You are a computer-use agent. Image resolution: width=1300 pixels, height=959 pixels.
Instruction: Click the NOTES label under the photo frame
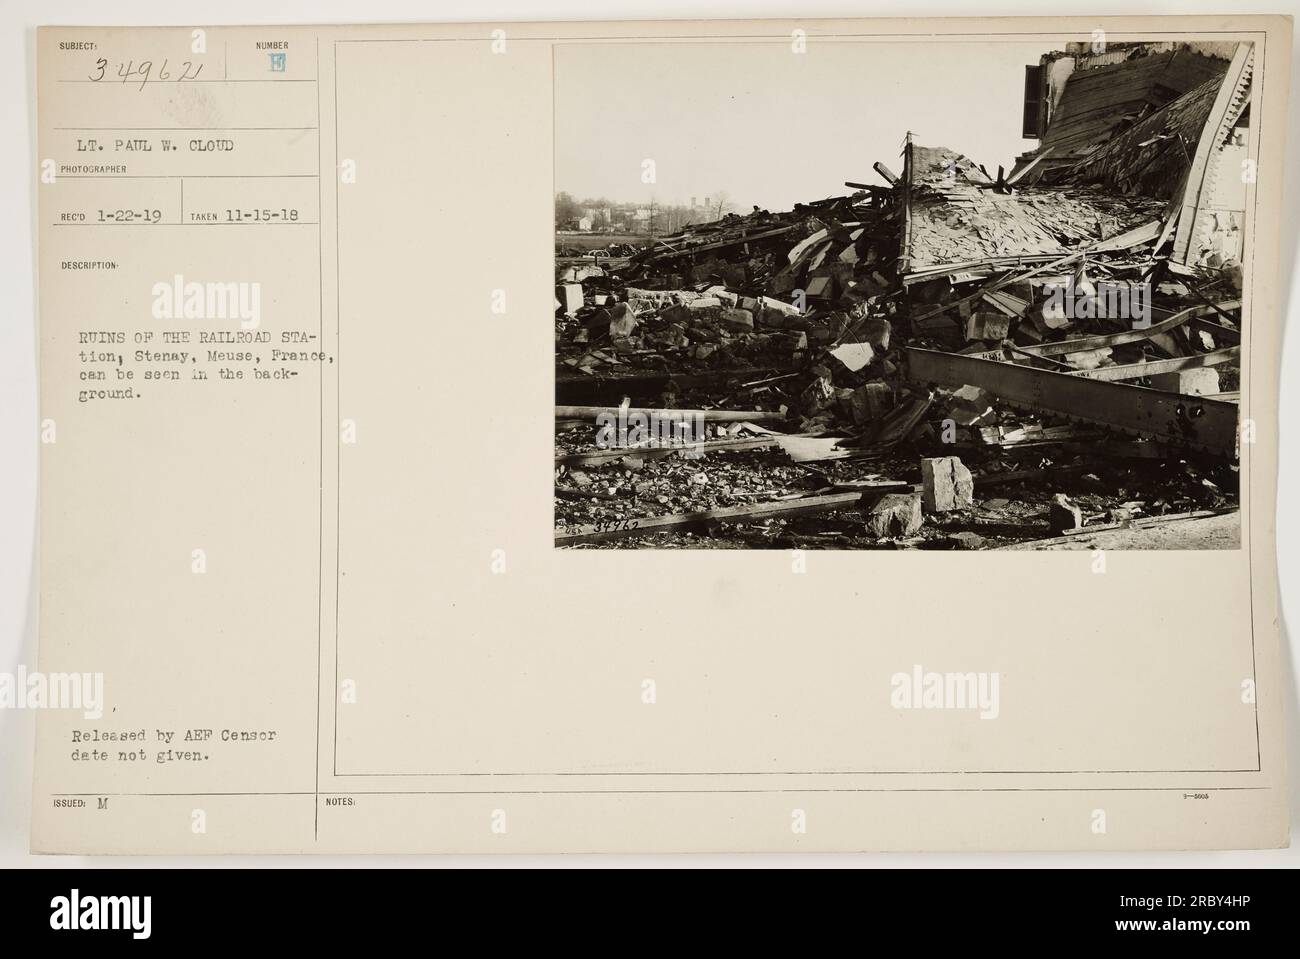336,801
